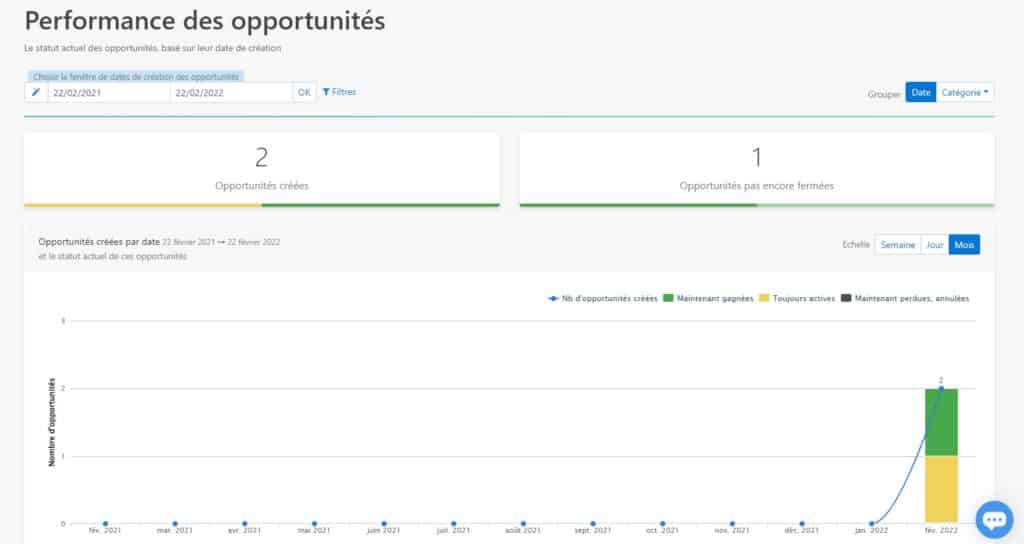
Task: Open the chat support bubble icon
Action: coord(994,520)
